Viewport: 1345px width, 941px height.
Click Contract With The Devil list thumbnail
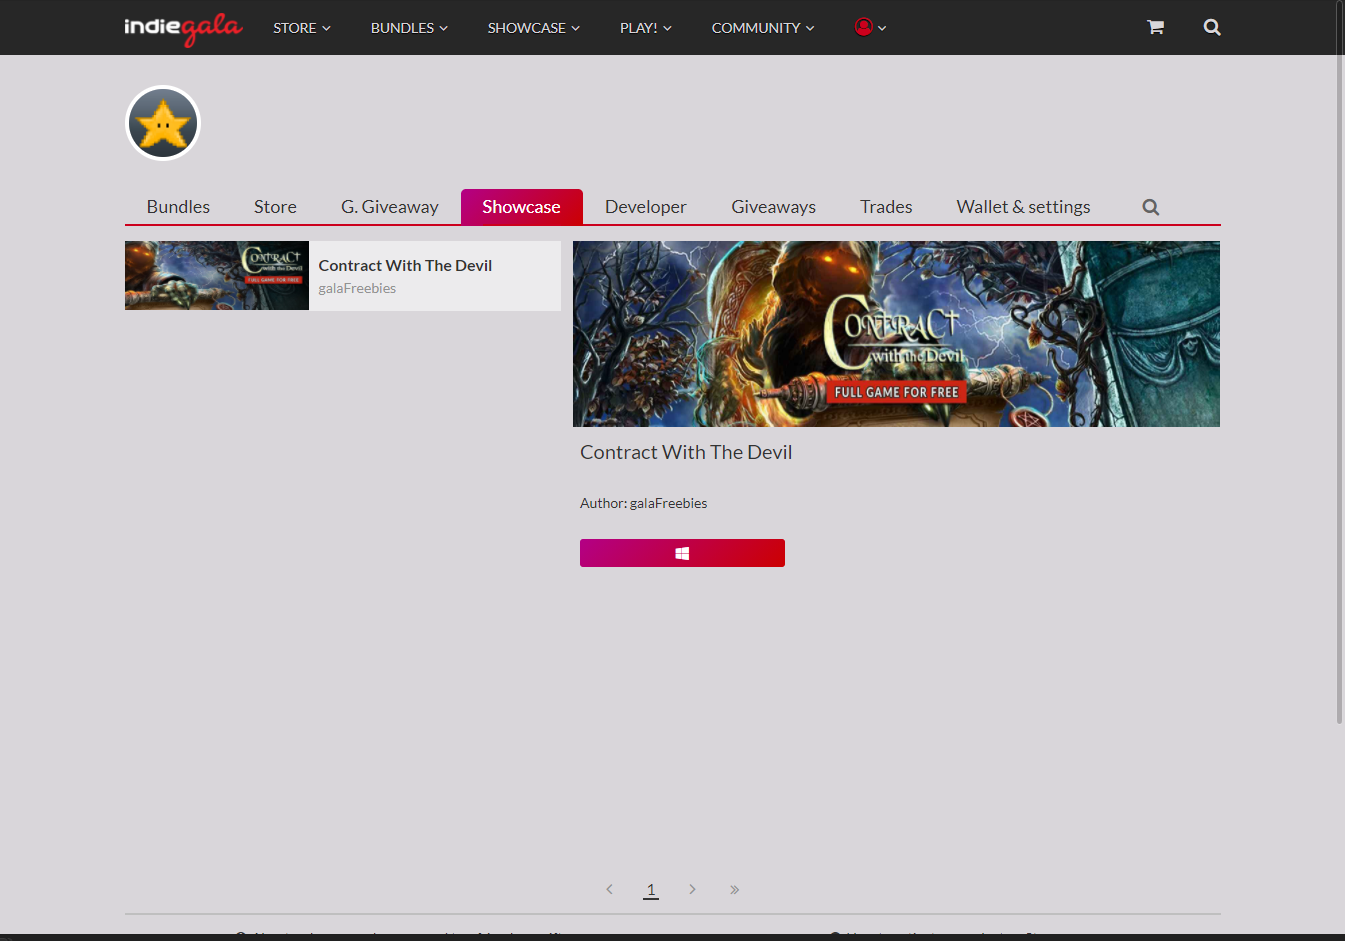pos(217,276)
